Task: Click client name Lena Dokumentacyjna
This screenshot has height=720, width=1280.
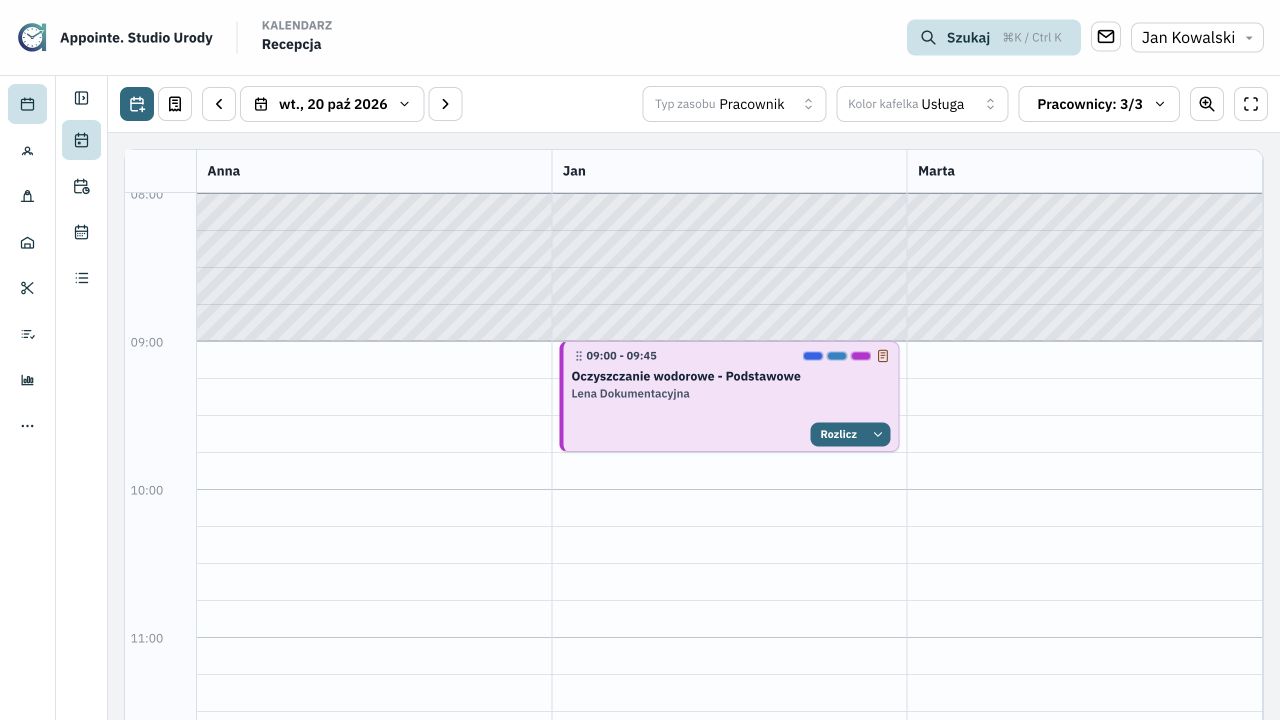Action: point(630,394)
